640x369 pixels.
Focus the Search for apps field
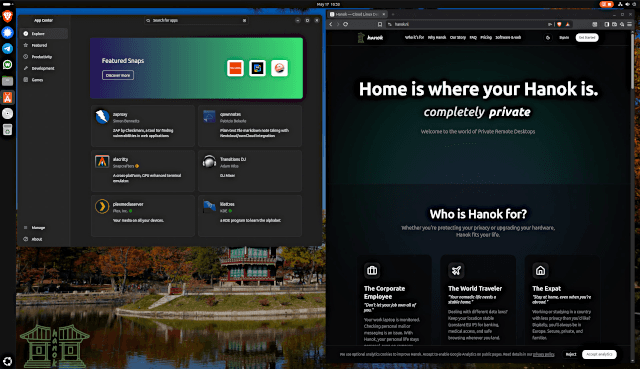tap(196, 20)
